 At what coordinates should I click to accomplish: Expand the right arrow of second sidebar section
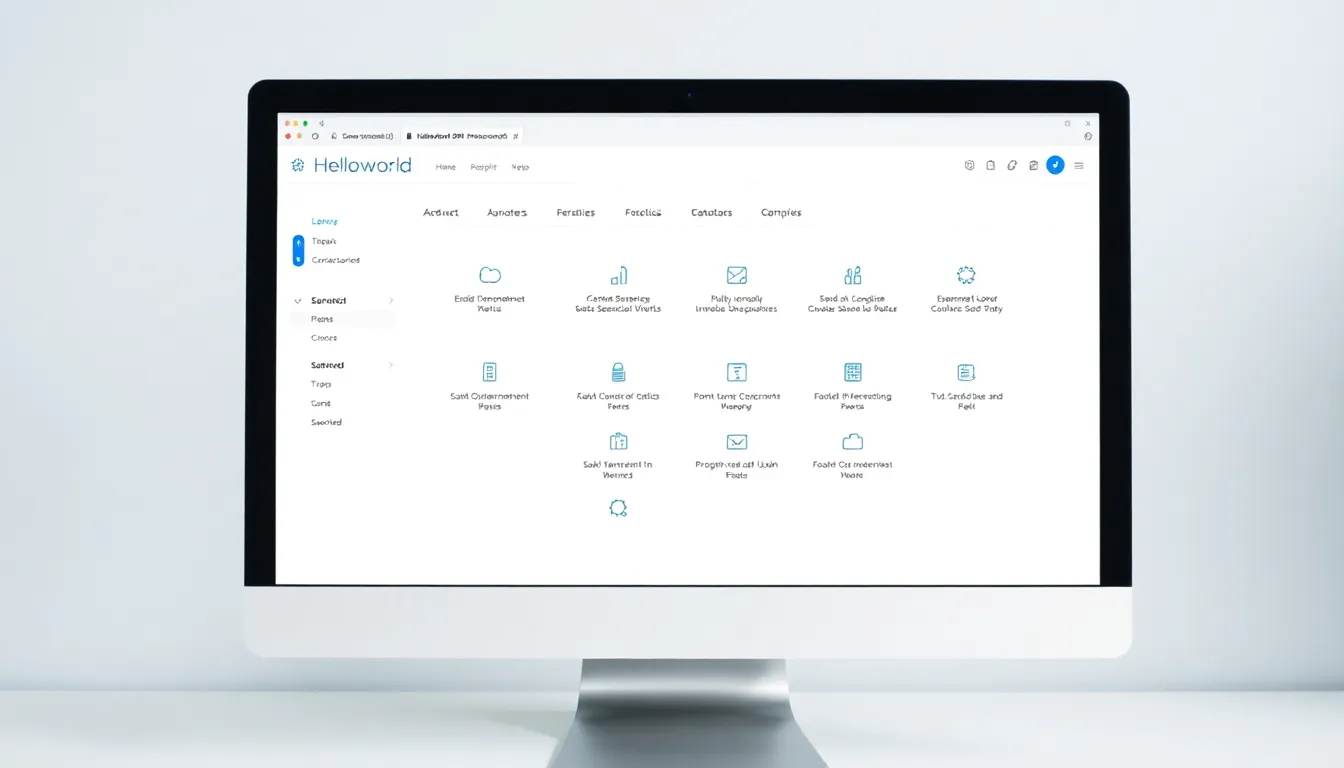click(391, 366)
